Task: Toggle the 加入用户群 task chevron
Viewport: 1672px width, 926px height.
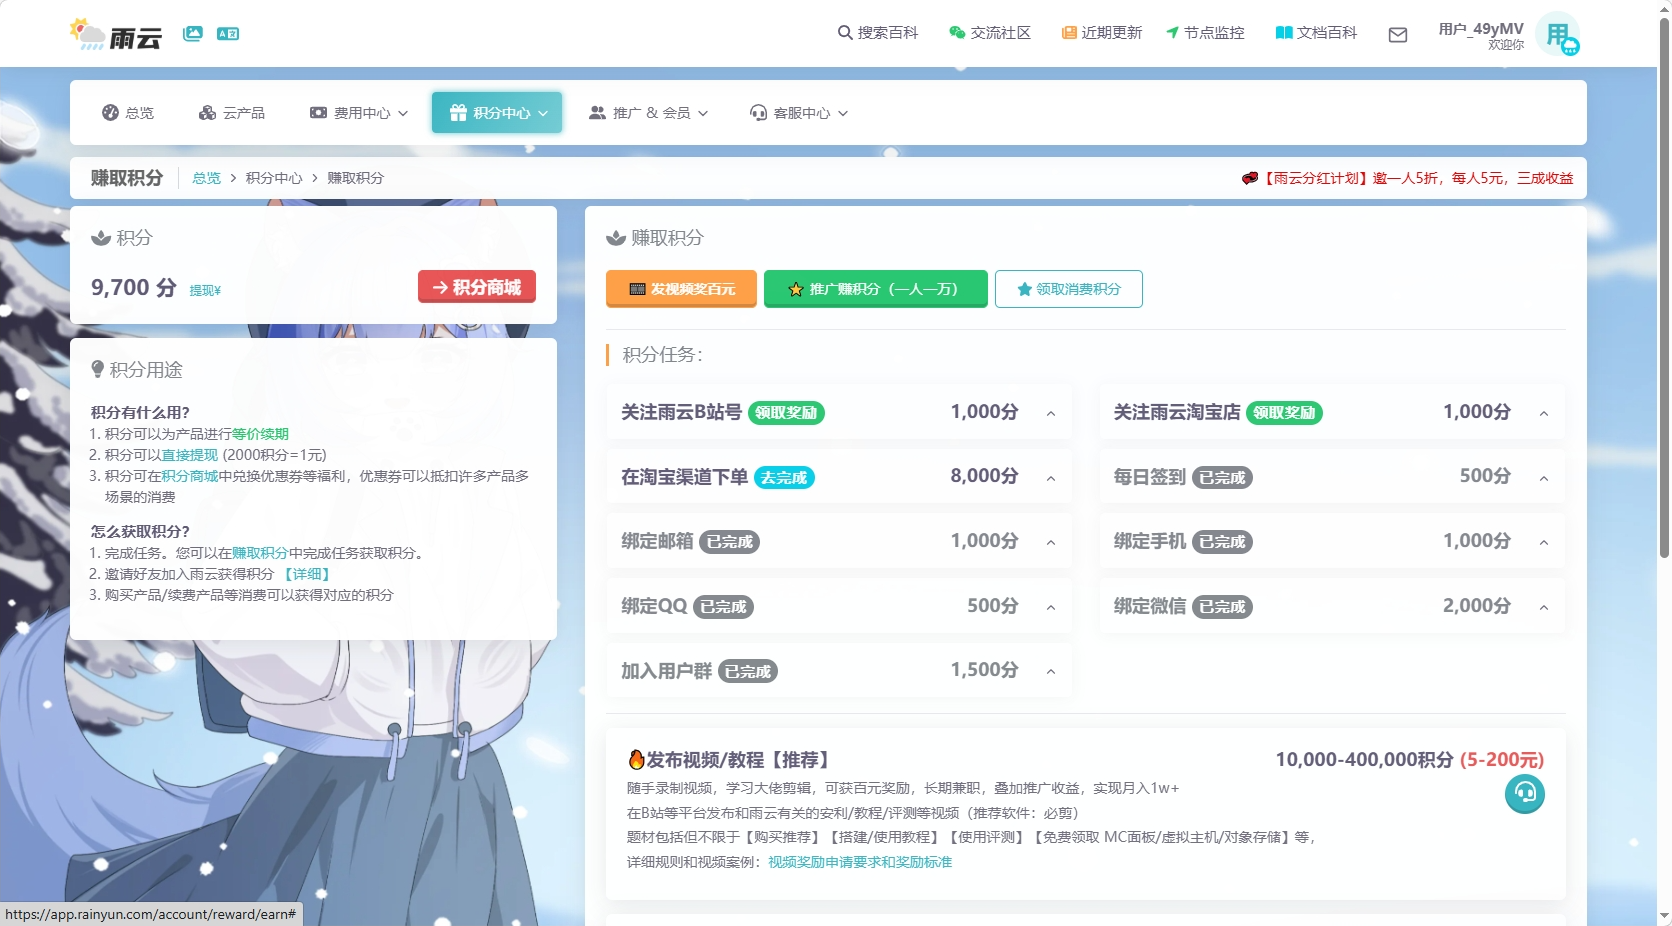Action: [1051, 671]
